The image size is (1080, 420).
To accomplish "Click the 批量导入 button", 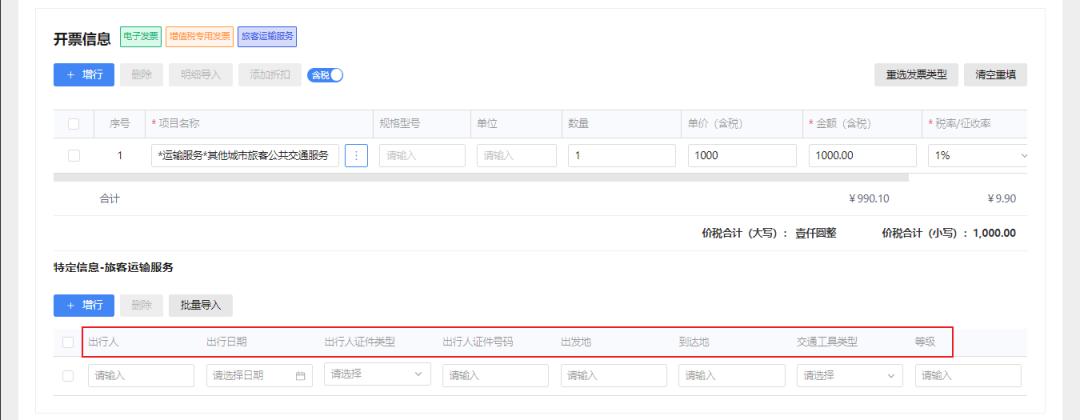I will (200, 306).
